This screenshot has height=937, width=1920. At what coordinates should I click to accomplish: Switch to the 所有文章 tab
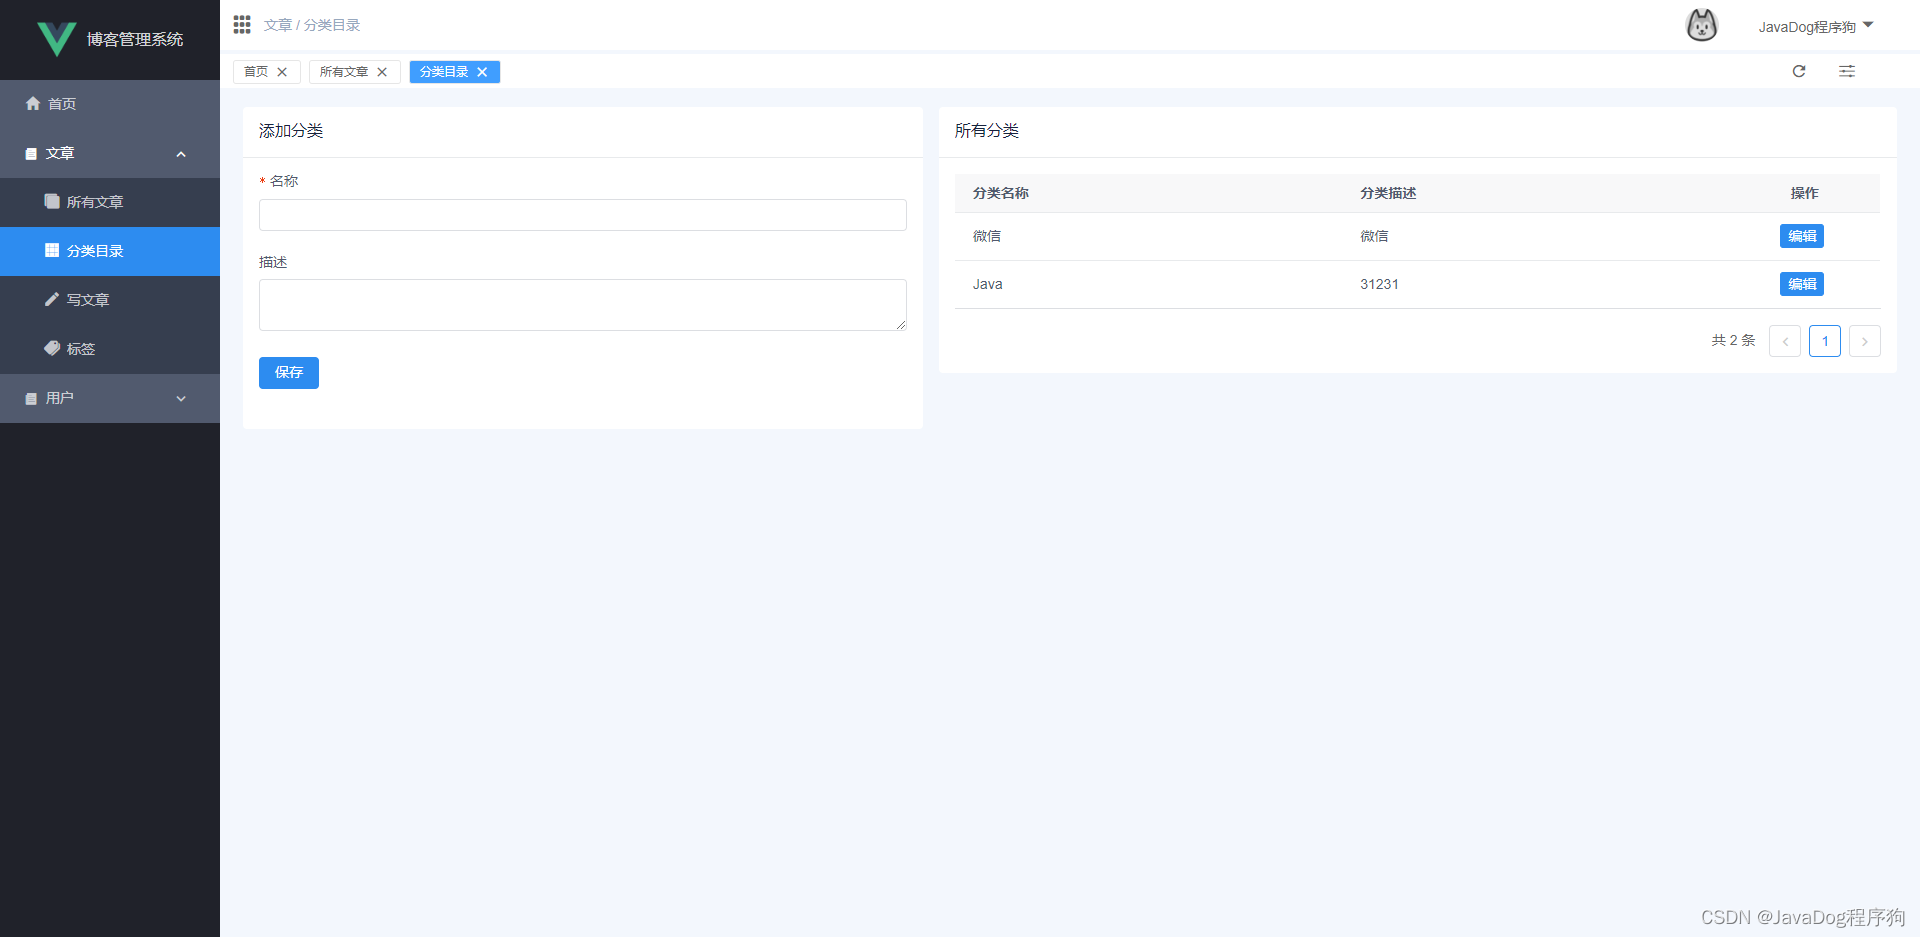point(344,72)
